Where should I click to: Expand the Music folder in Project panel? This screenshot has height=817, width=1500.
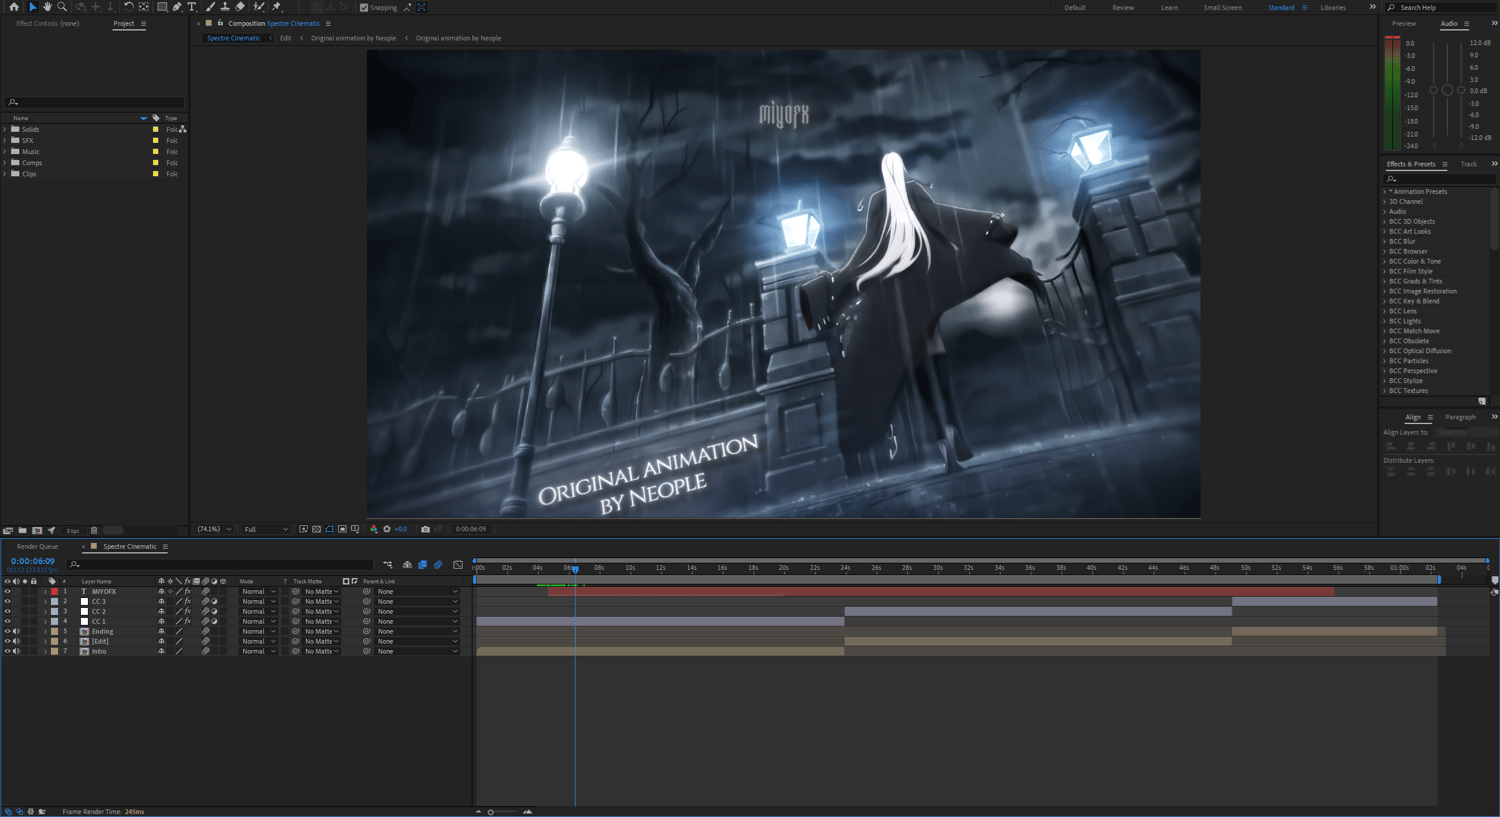[5, 151]
